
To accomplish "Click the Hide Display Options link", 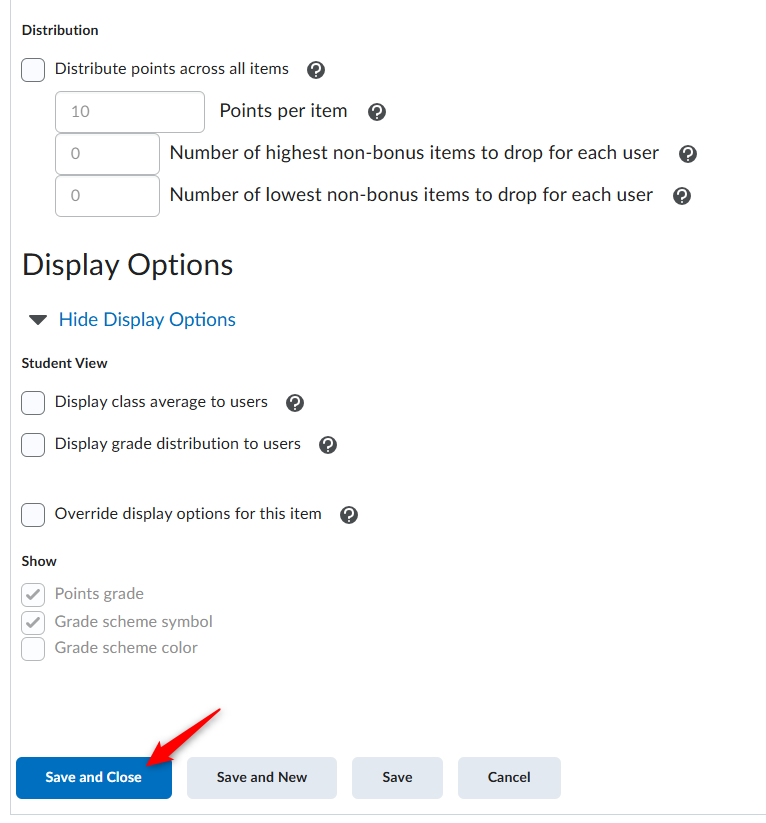I will (147, 320).
